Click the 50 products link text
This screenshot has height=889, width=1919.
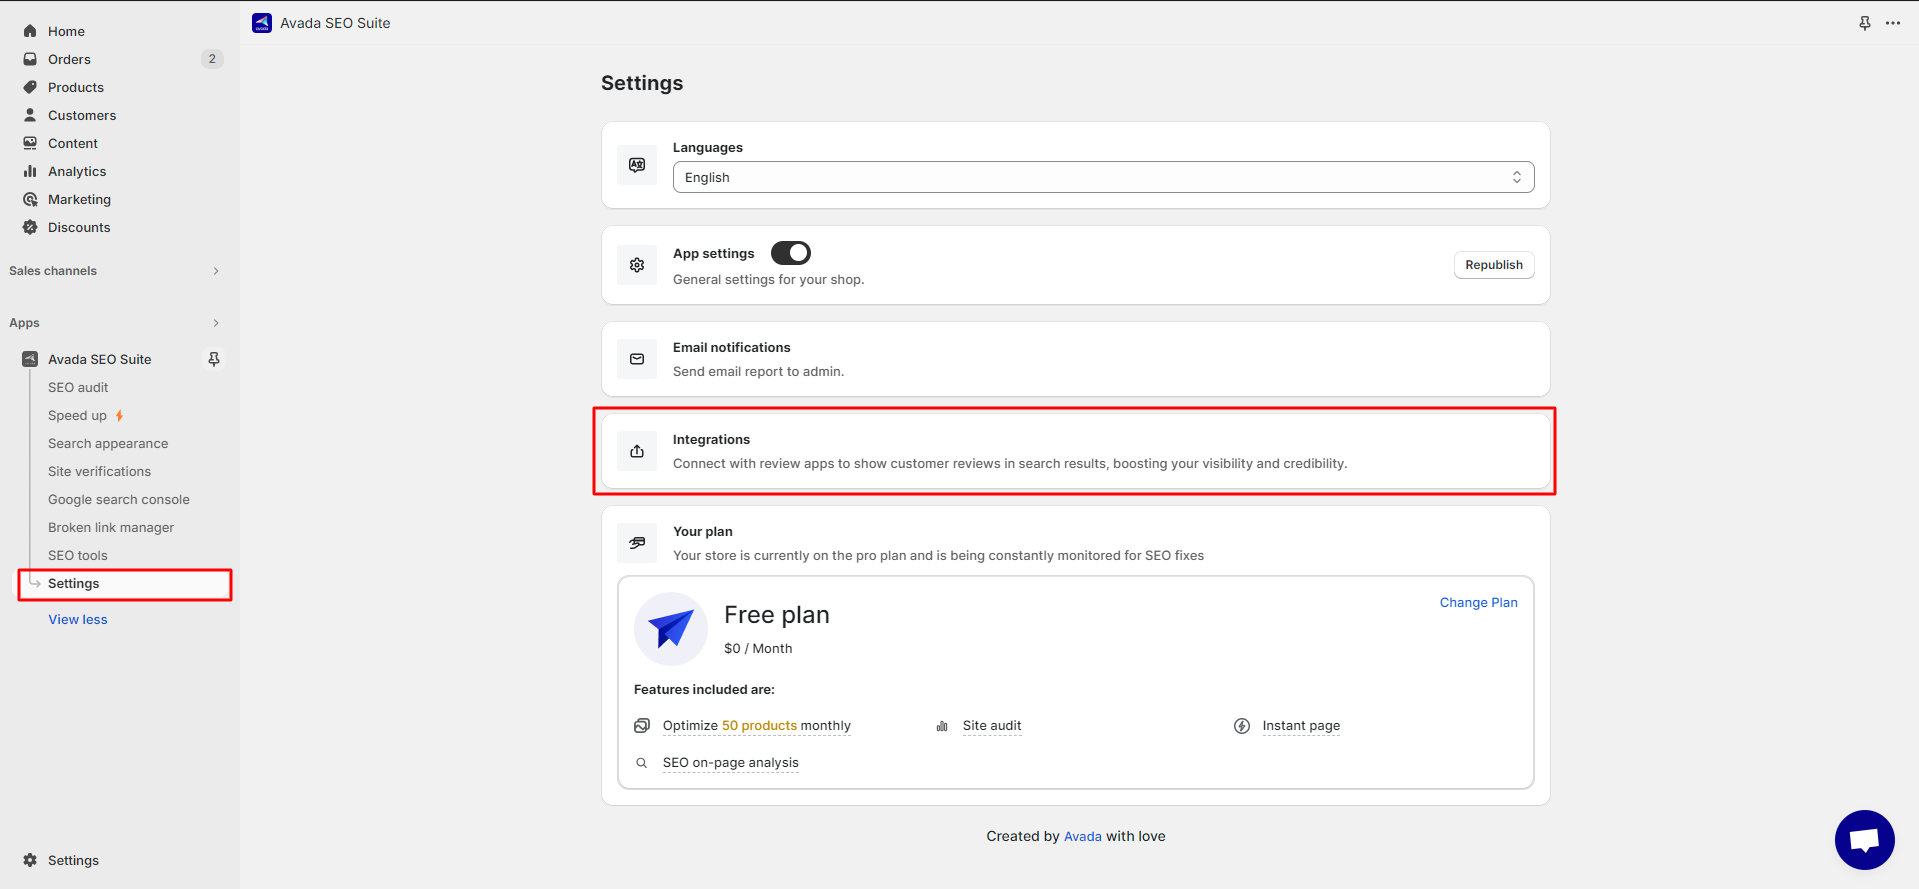click(x=759, y=726)
